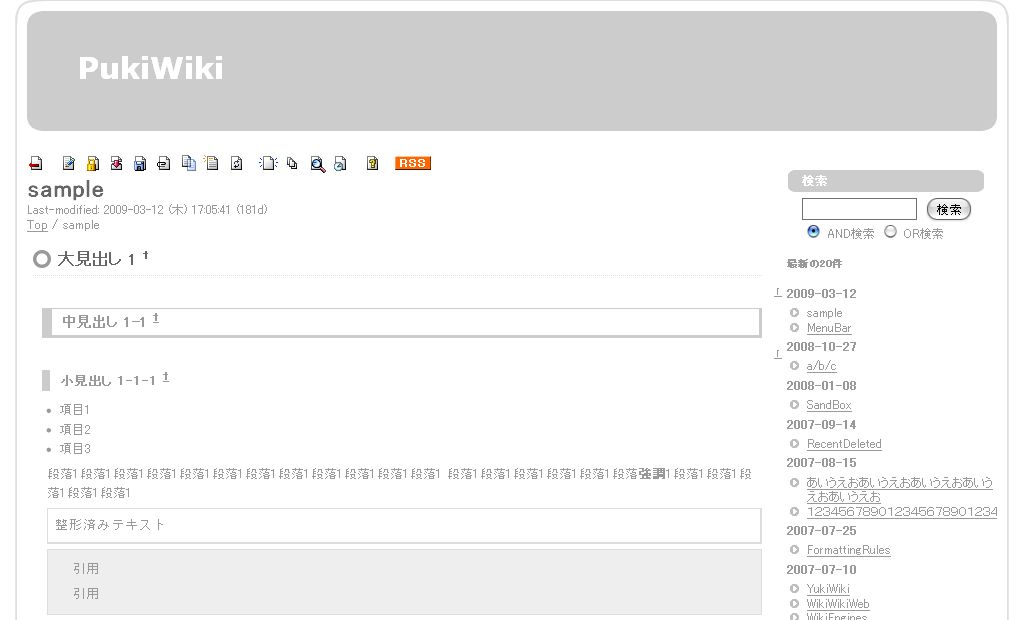Click the Backup floppy disk icon
This screenshot has height=620, width=1028.
pyautogui.click(x=140, y=164)
